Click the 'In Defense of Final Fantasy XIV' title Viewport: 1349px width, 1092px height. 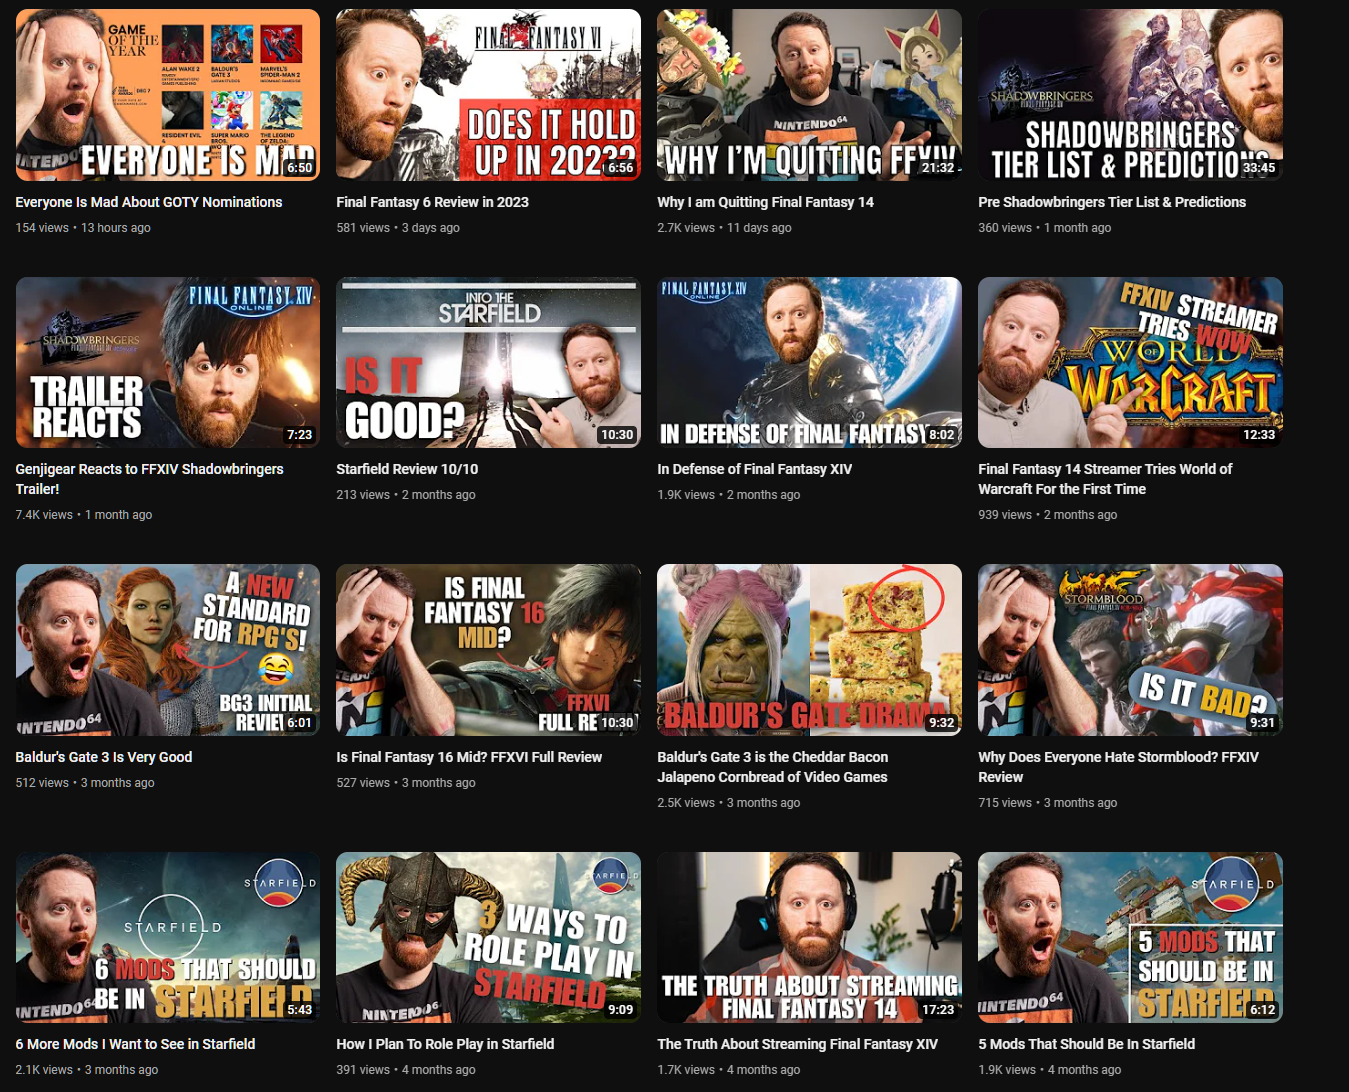pyautogui.click(x=755, y=469)
